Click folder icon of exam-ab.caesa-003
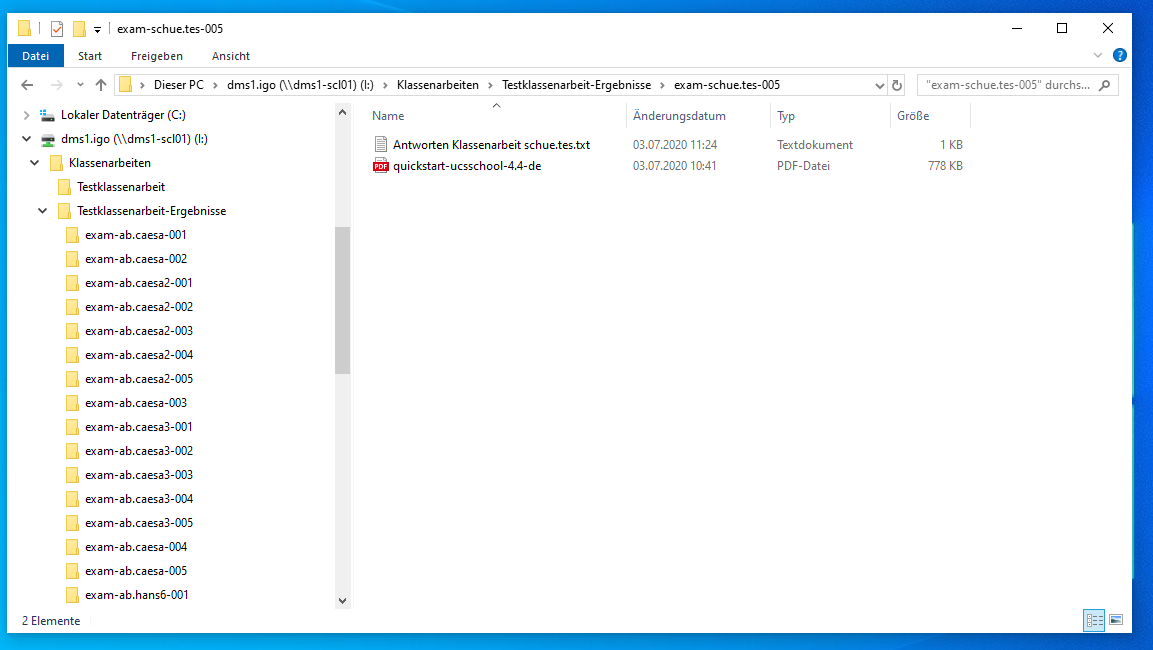This screenshot has height=650, width=1153. click(72, 403)
